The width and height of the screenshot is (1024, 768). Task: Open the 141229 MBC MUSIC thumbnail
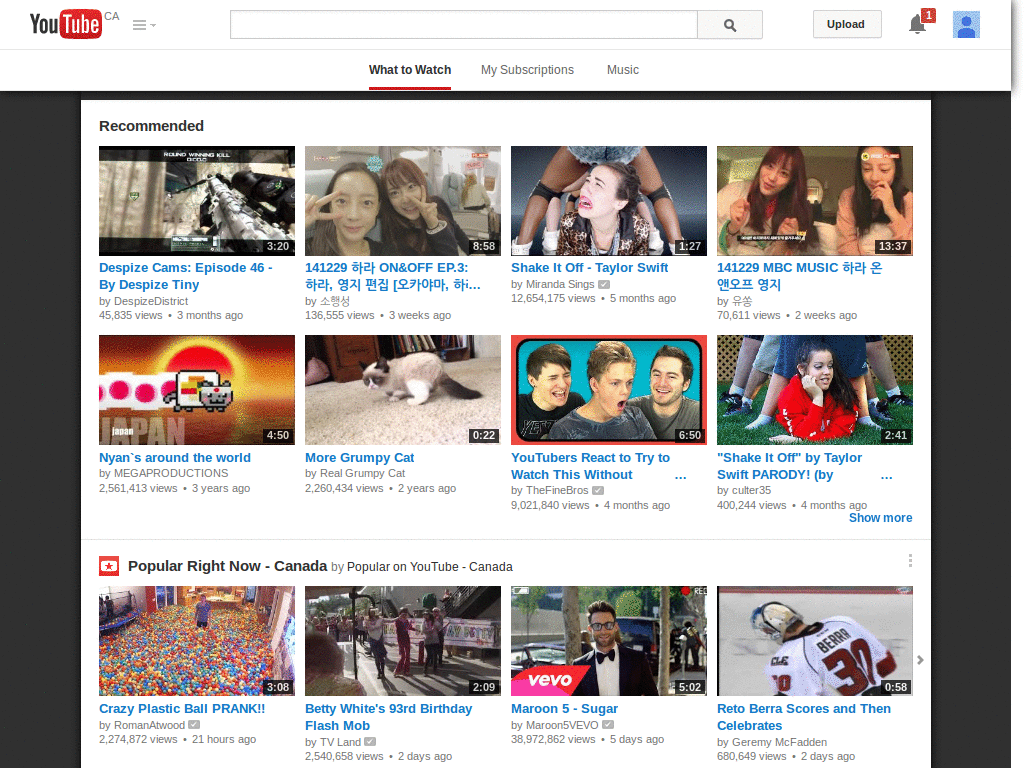click(x=814, y=200)
